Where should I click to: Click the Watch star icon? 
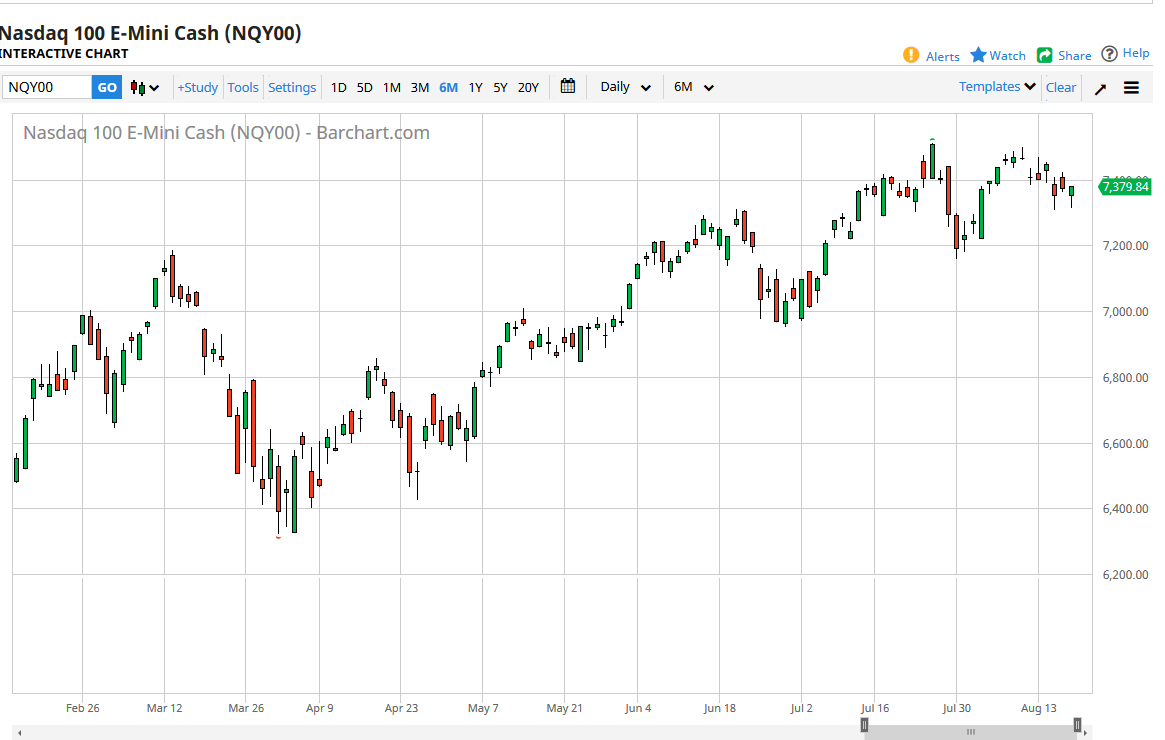pyautogui.click(x=978, y=55)
